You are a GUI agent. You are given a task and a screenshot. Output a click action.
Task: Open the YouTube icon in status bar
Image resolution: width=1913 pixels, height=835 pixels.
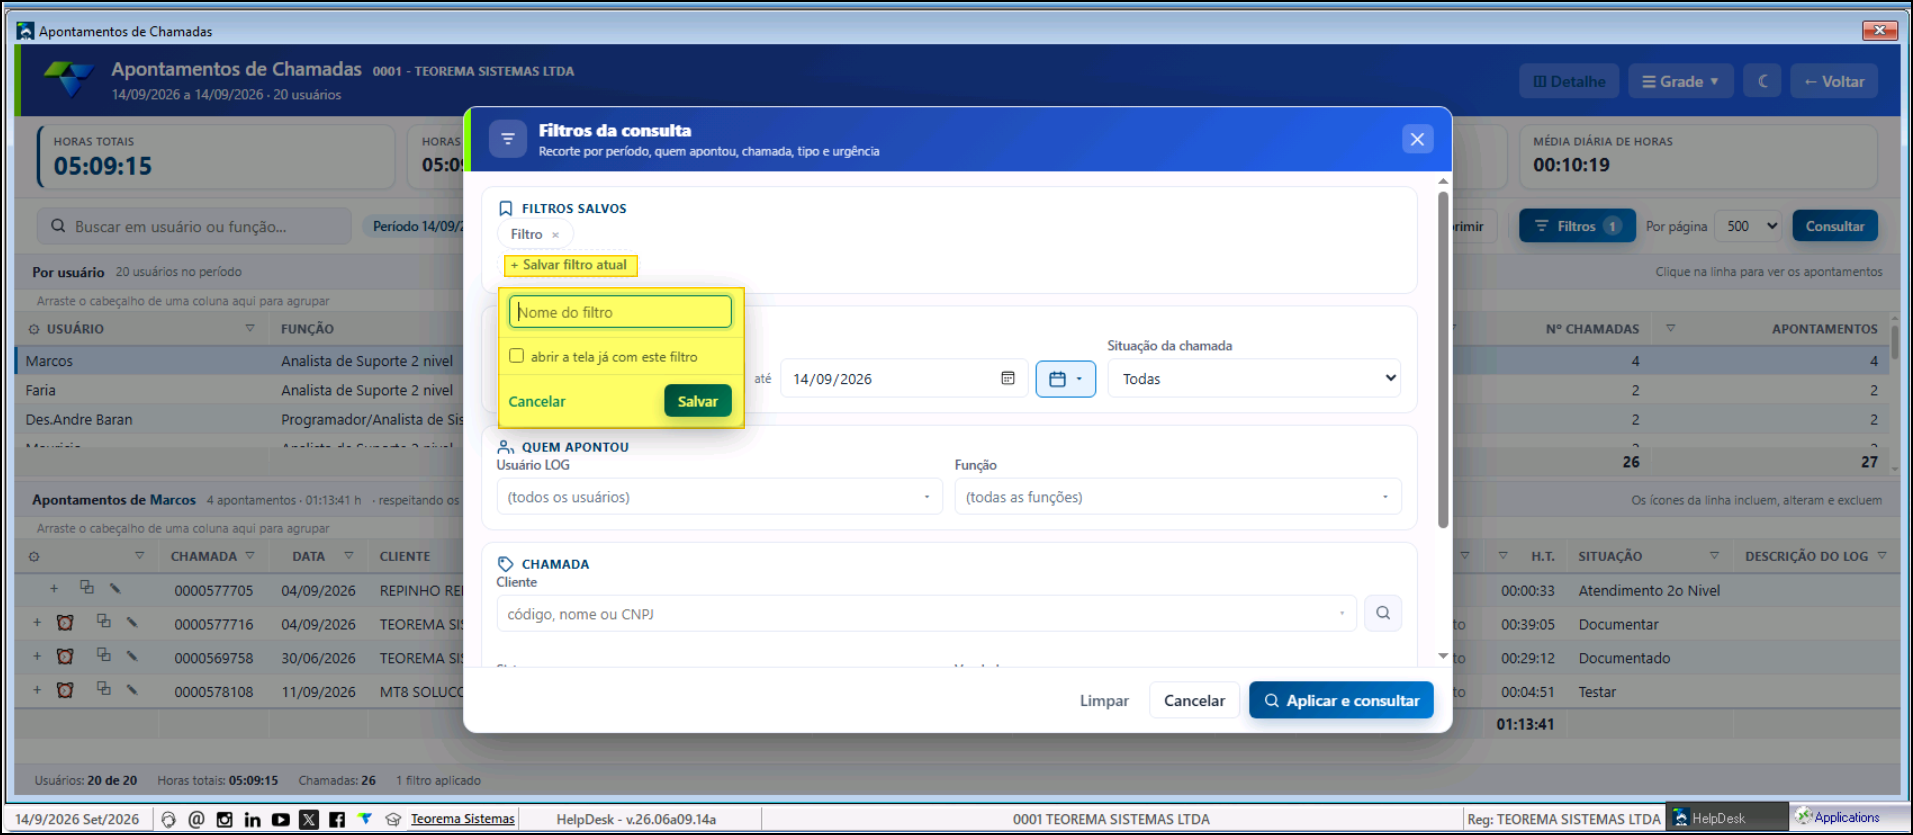[x=281, y=819]
